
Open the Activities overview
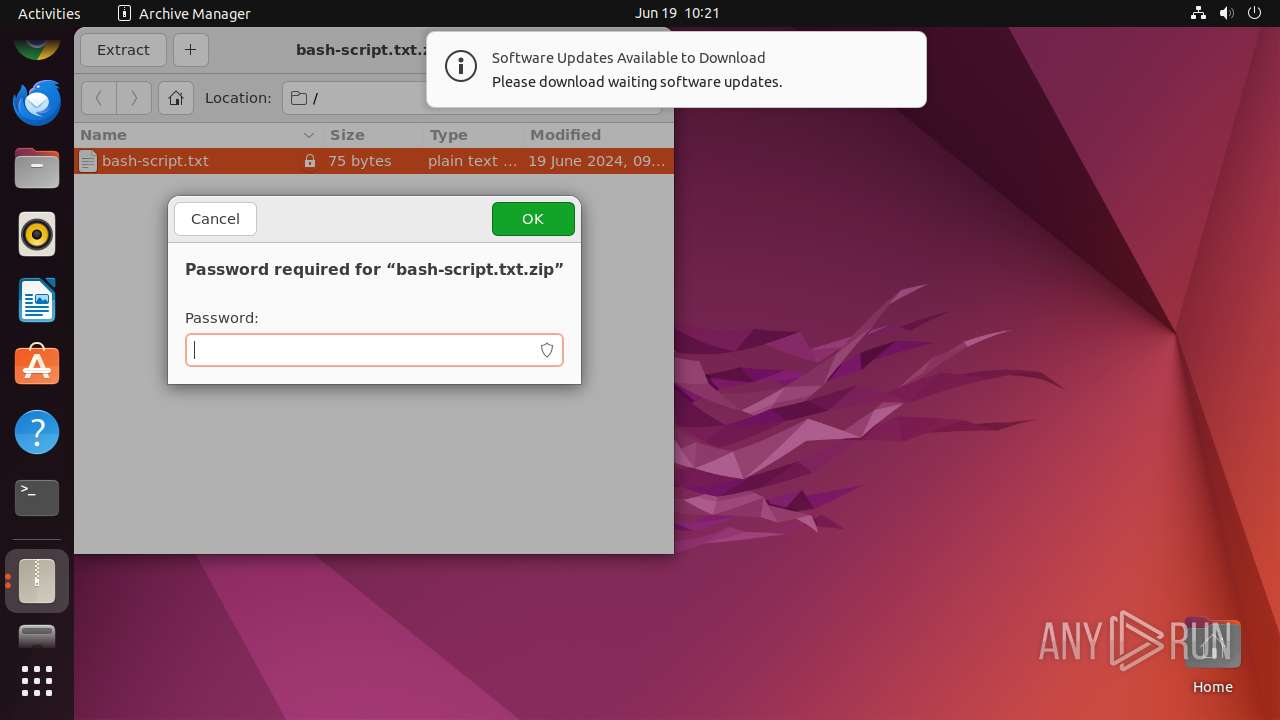click(49, 13)
